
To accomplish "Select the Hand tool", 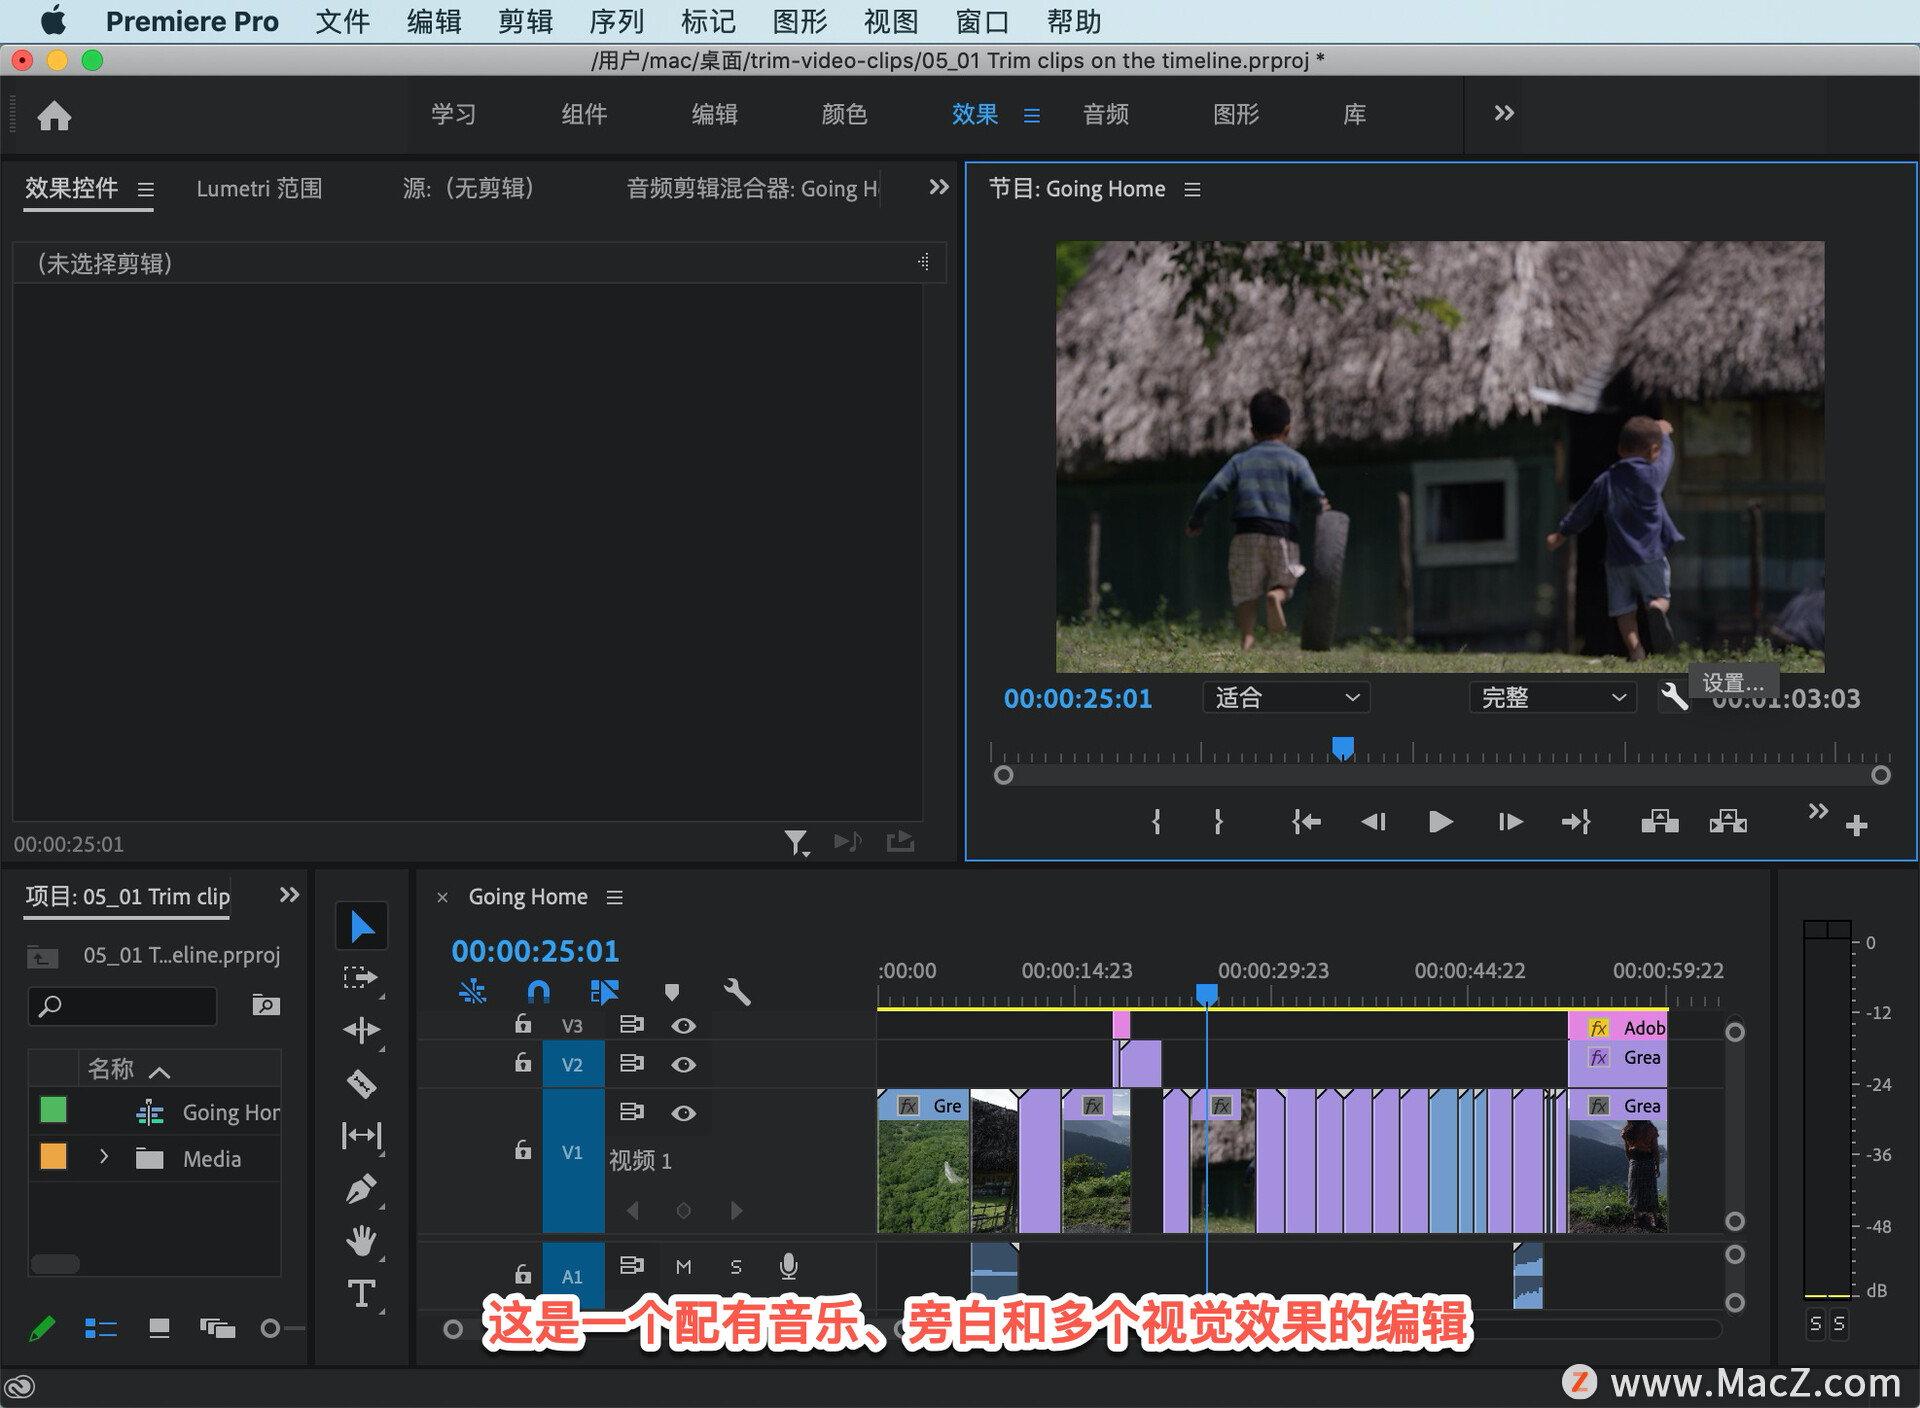I will [x=361, y=1241].
